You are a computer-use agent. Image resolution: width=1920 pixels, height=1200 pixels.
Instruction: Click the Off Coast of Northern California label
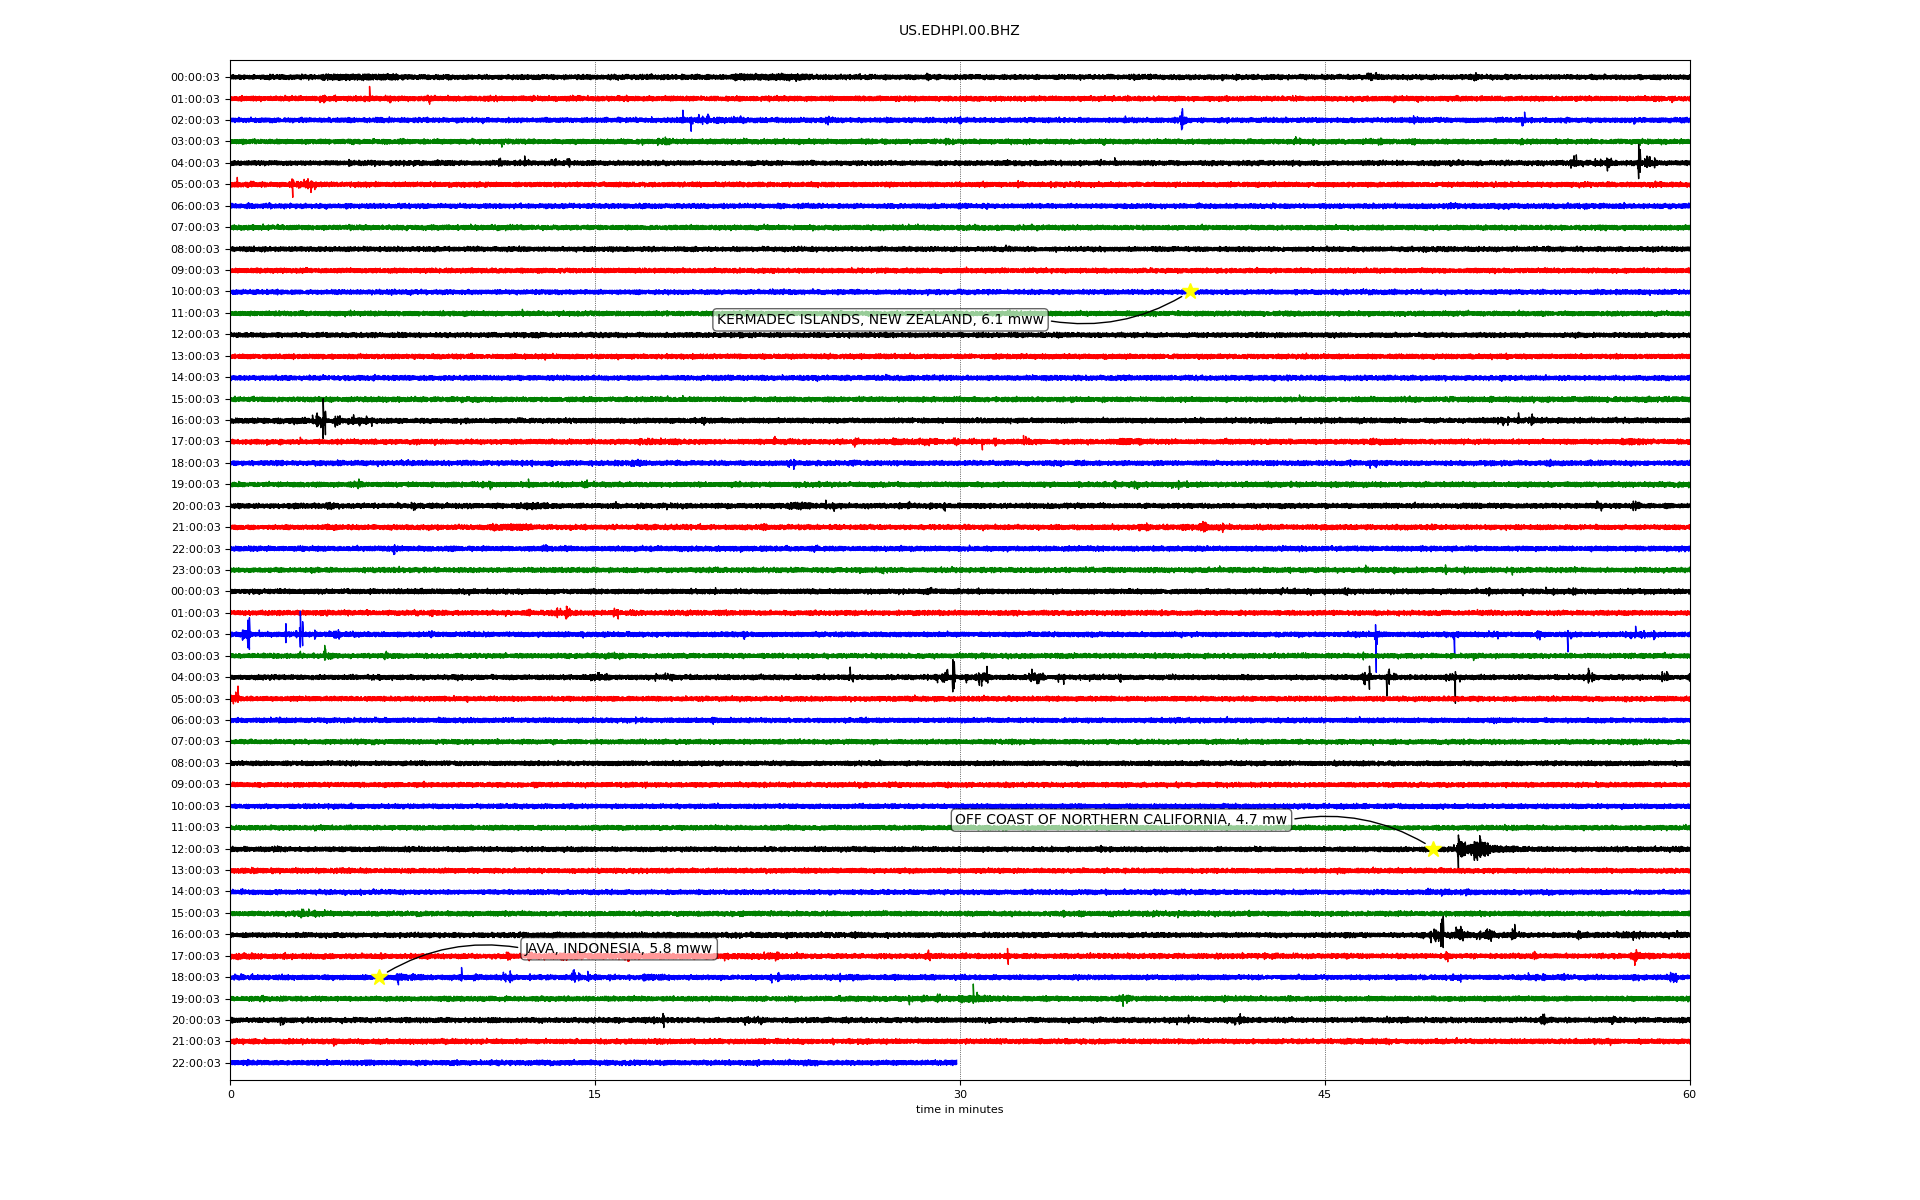[x=1121, y=820]
